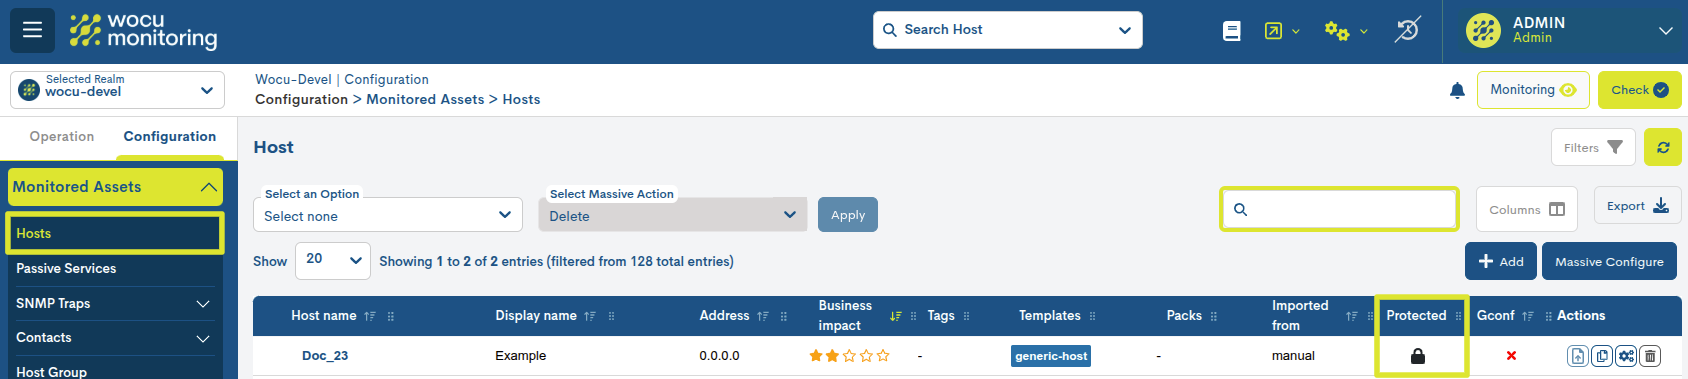Click the drag handle of Packs column
The width and height of the screenshot is (1688, 379).
[1214, 316]
